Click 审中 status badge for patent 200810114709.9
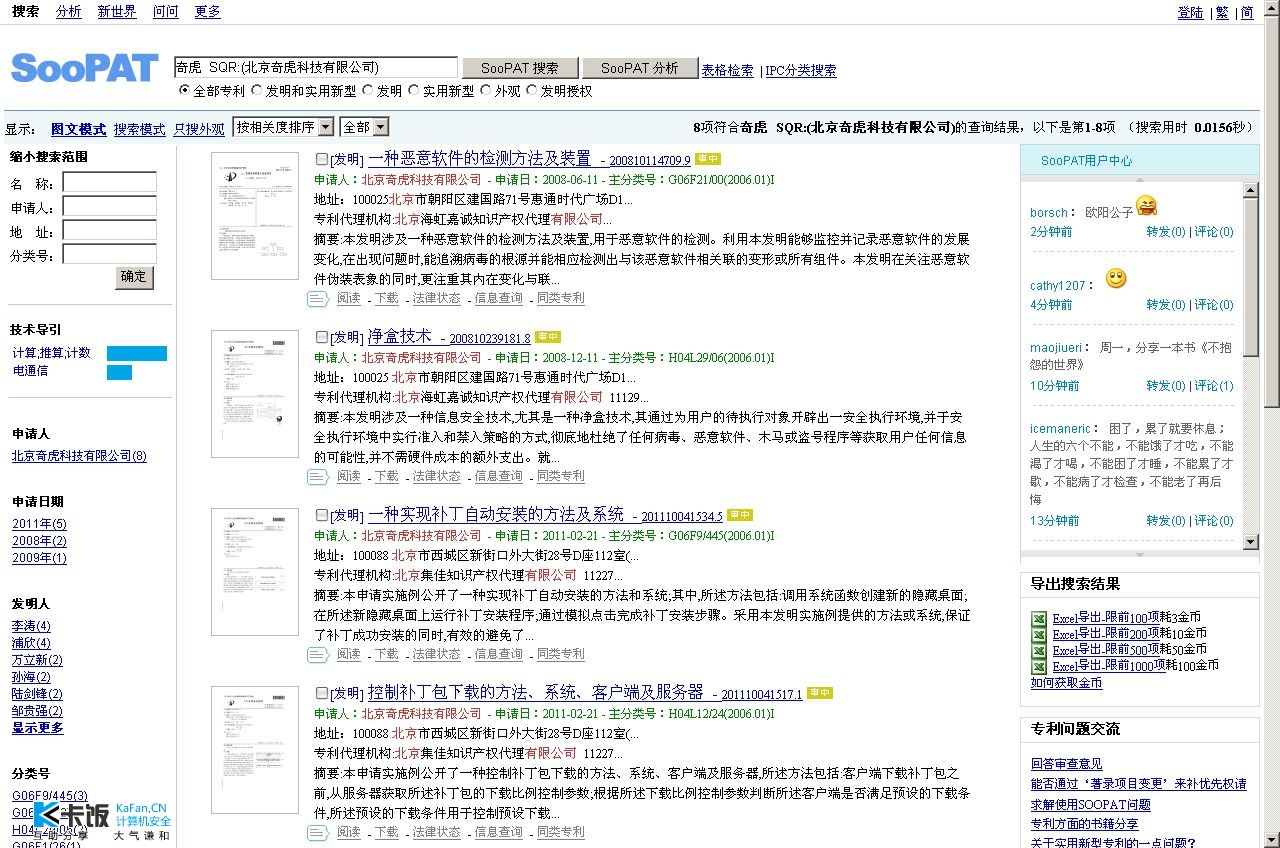 [x=708, y=159]
